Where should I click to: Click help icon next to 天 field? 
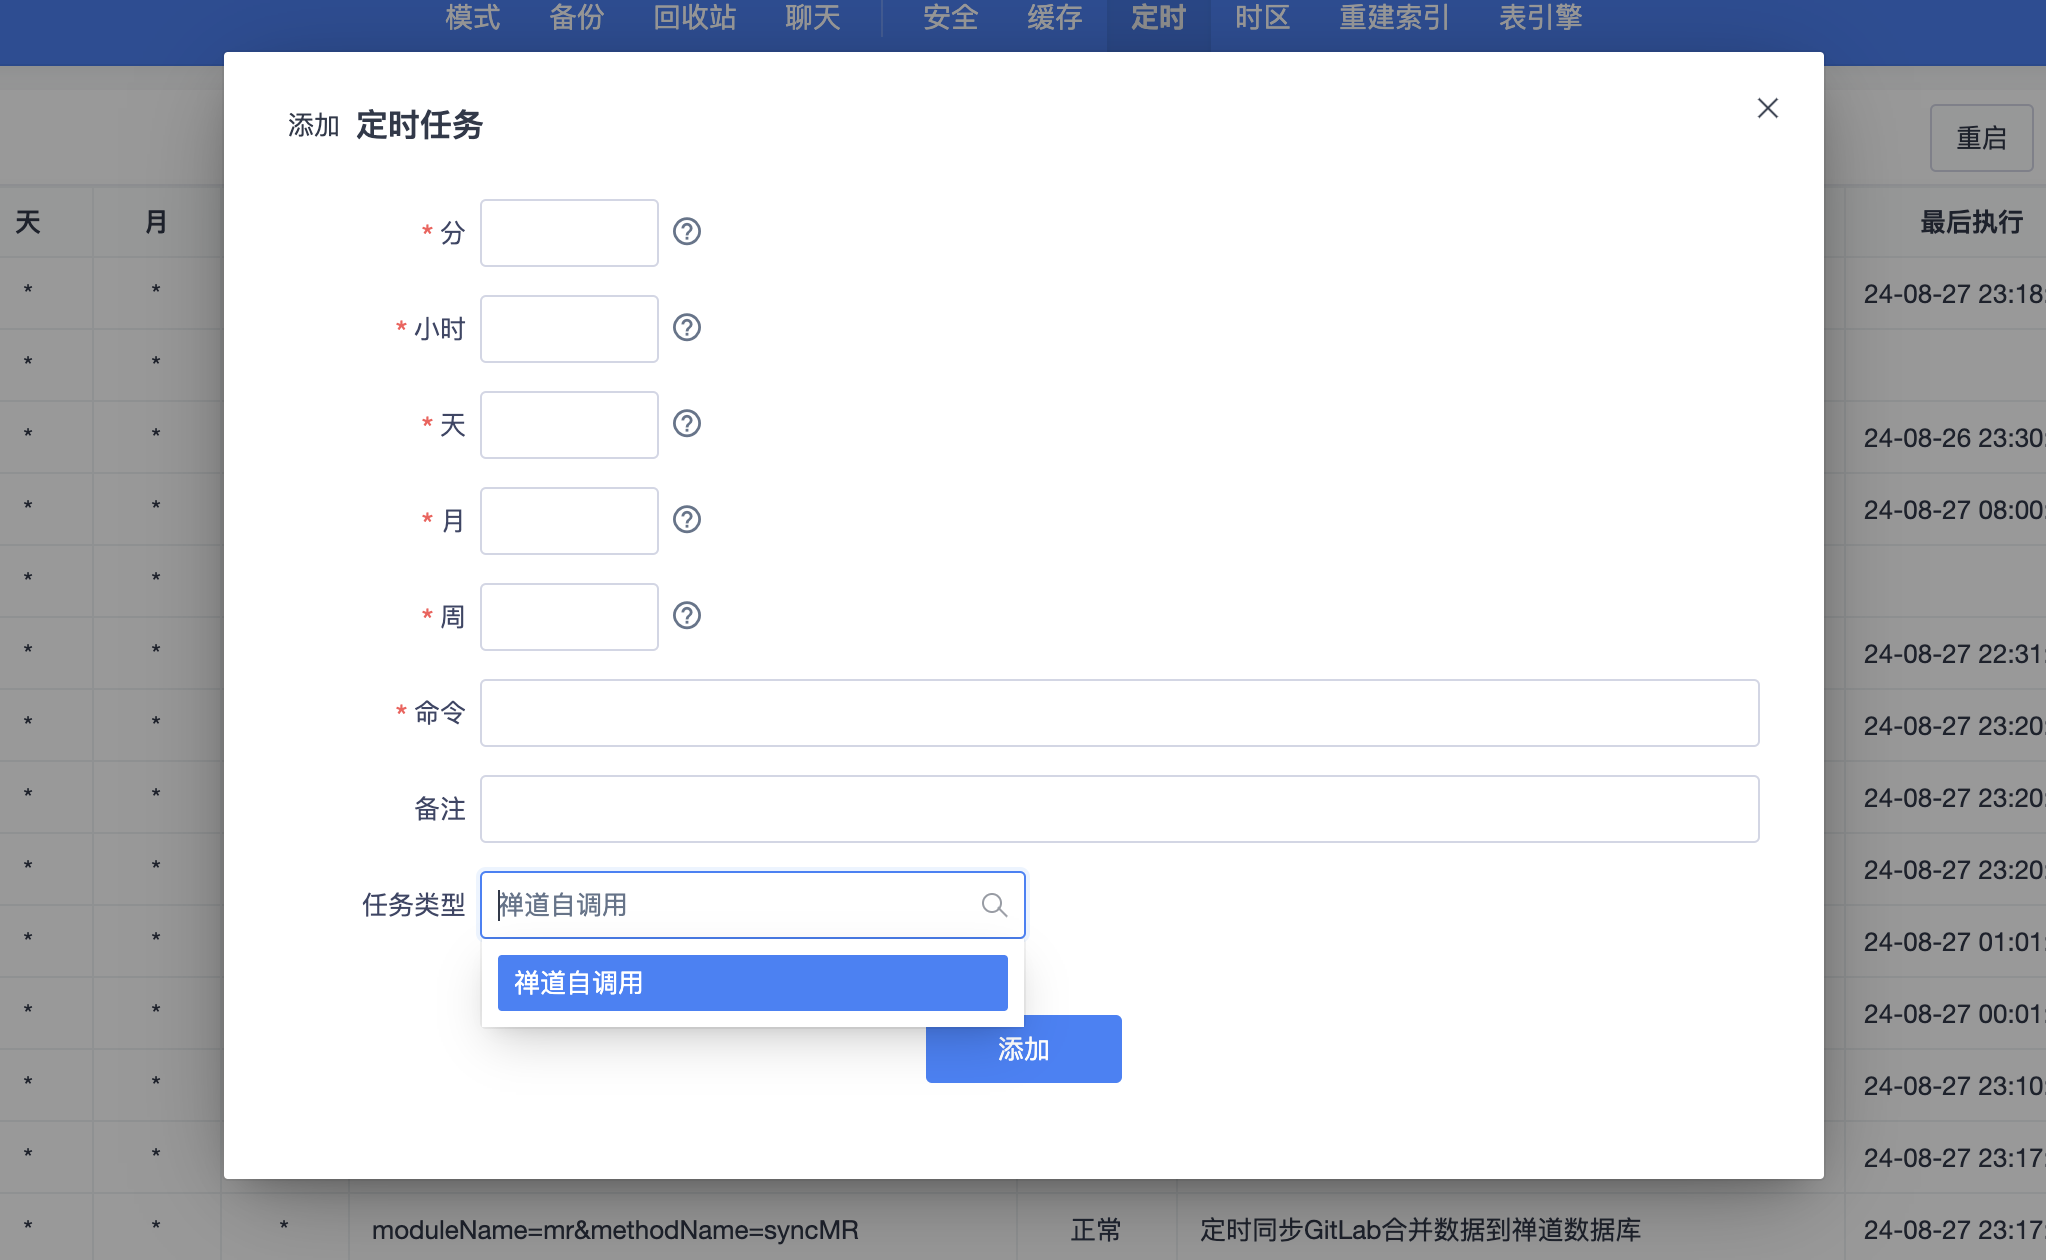coord(686,424)
